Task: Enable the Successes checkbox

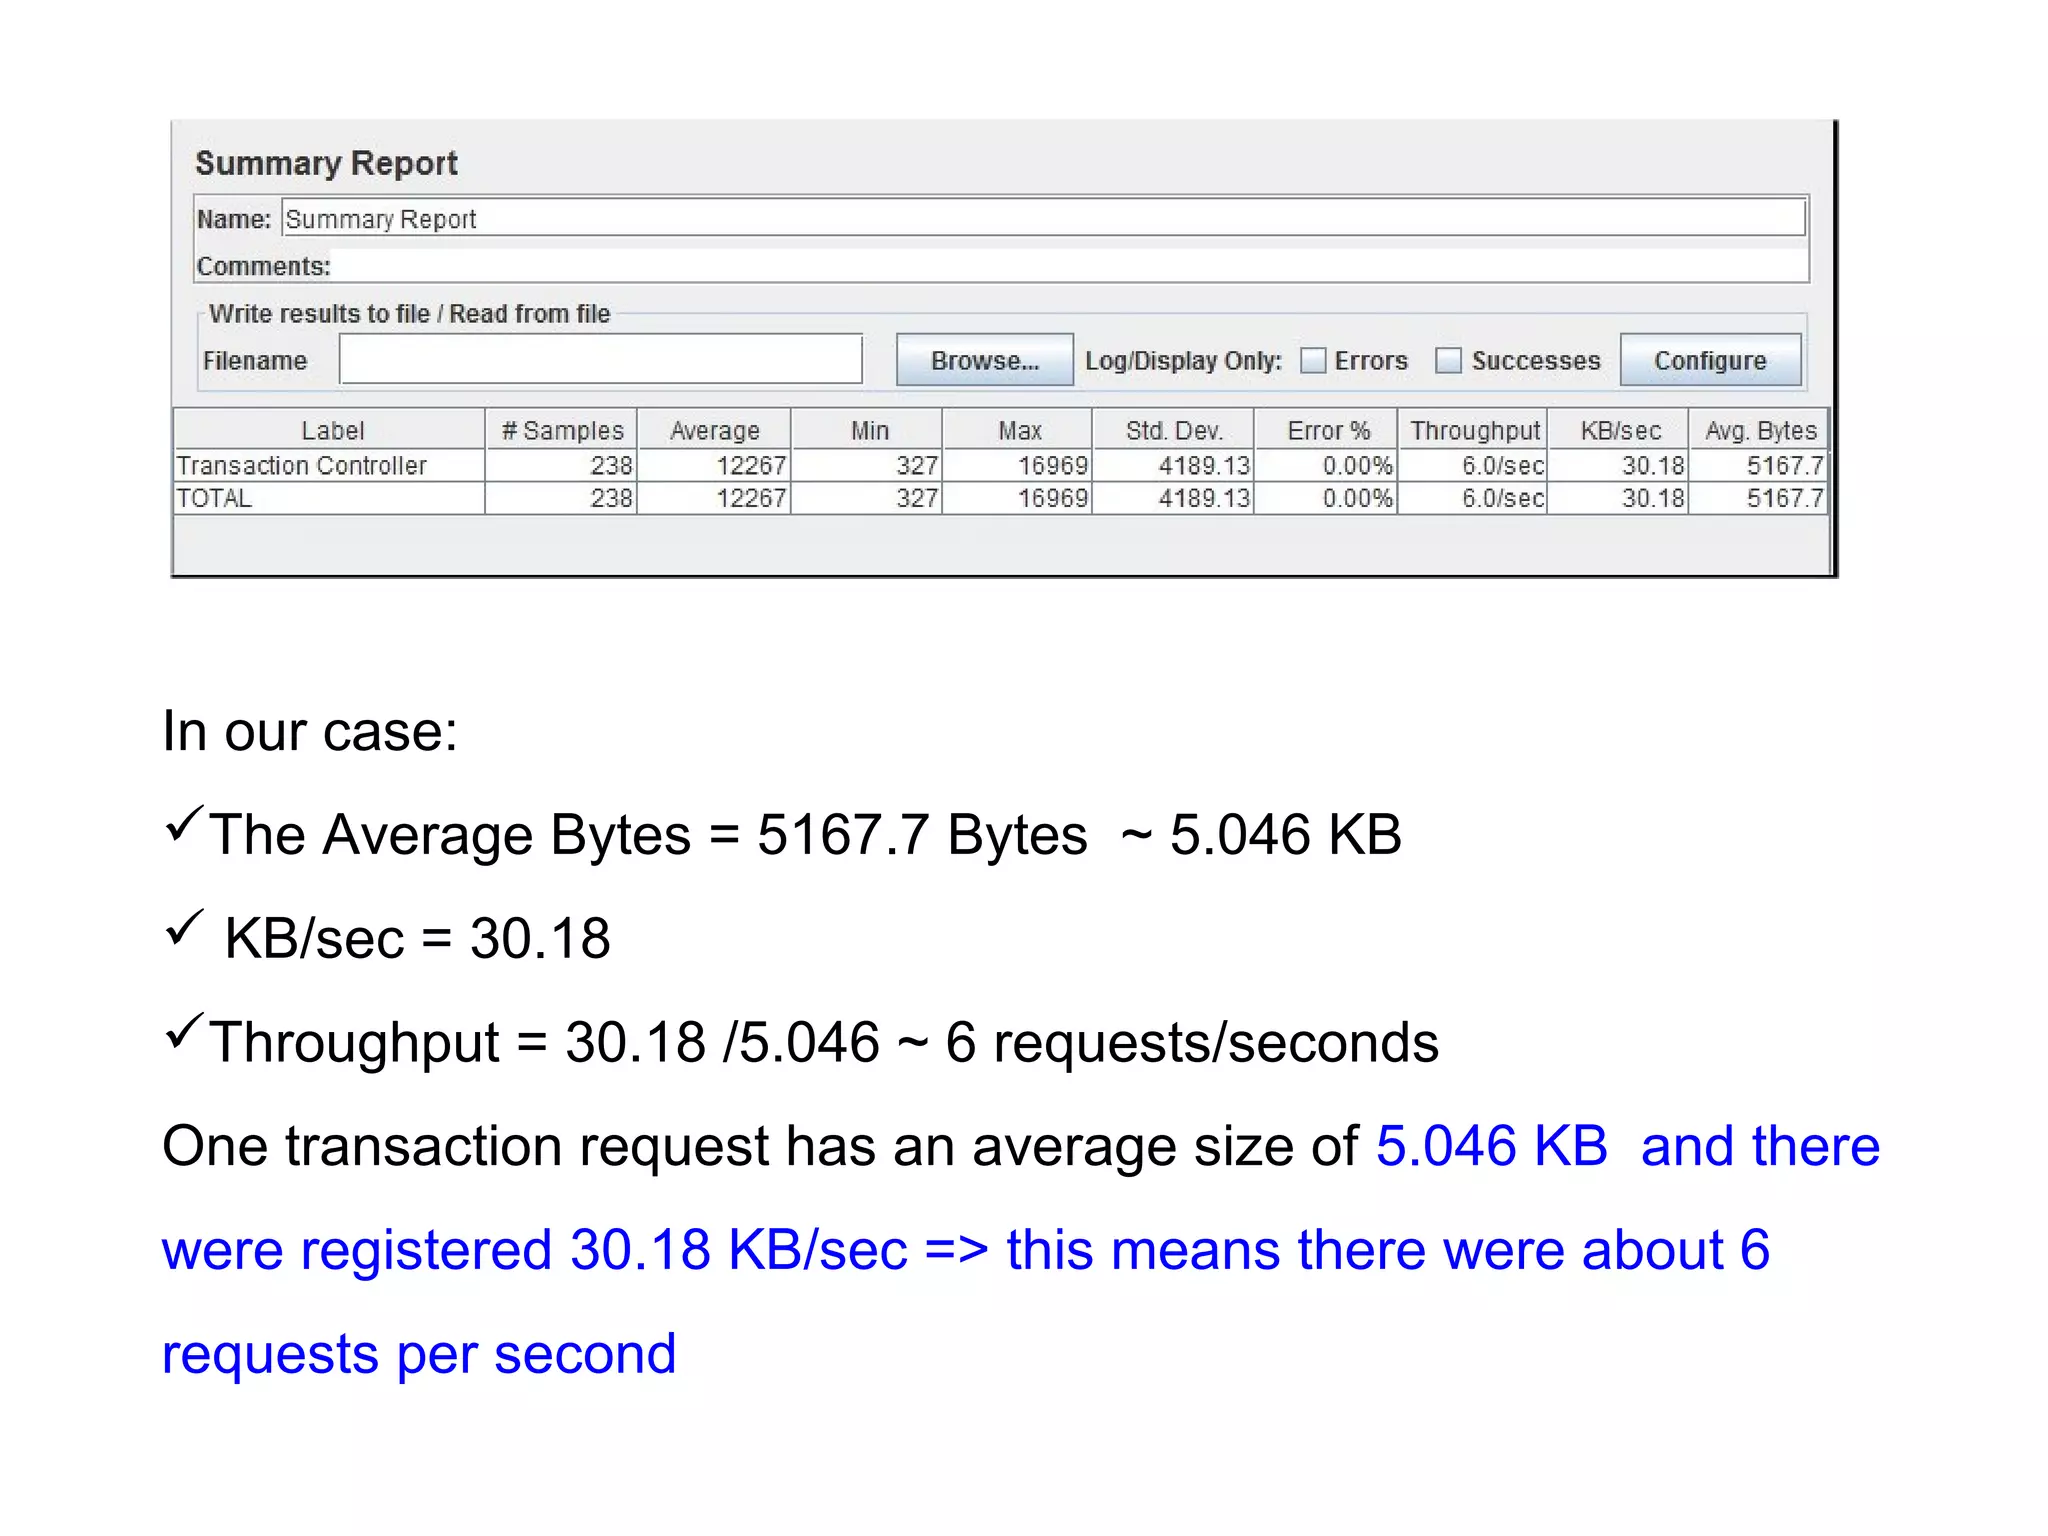Action: point(1448,360)
